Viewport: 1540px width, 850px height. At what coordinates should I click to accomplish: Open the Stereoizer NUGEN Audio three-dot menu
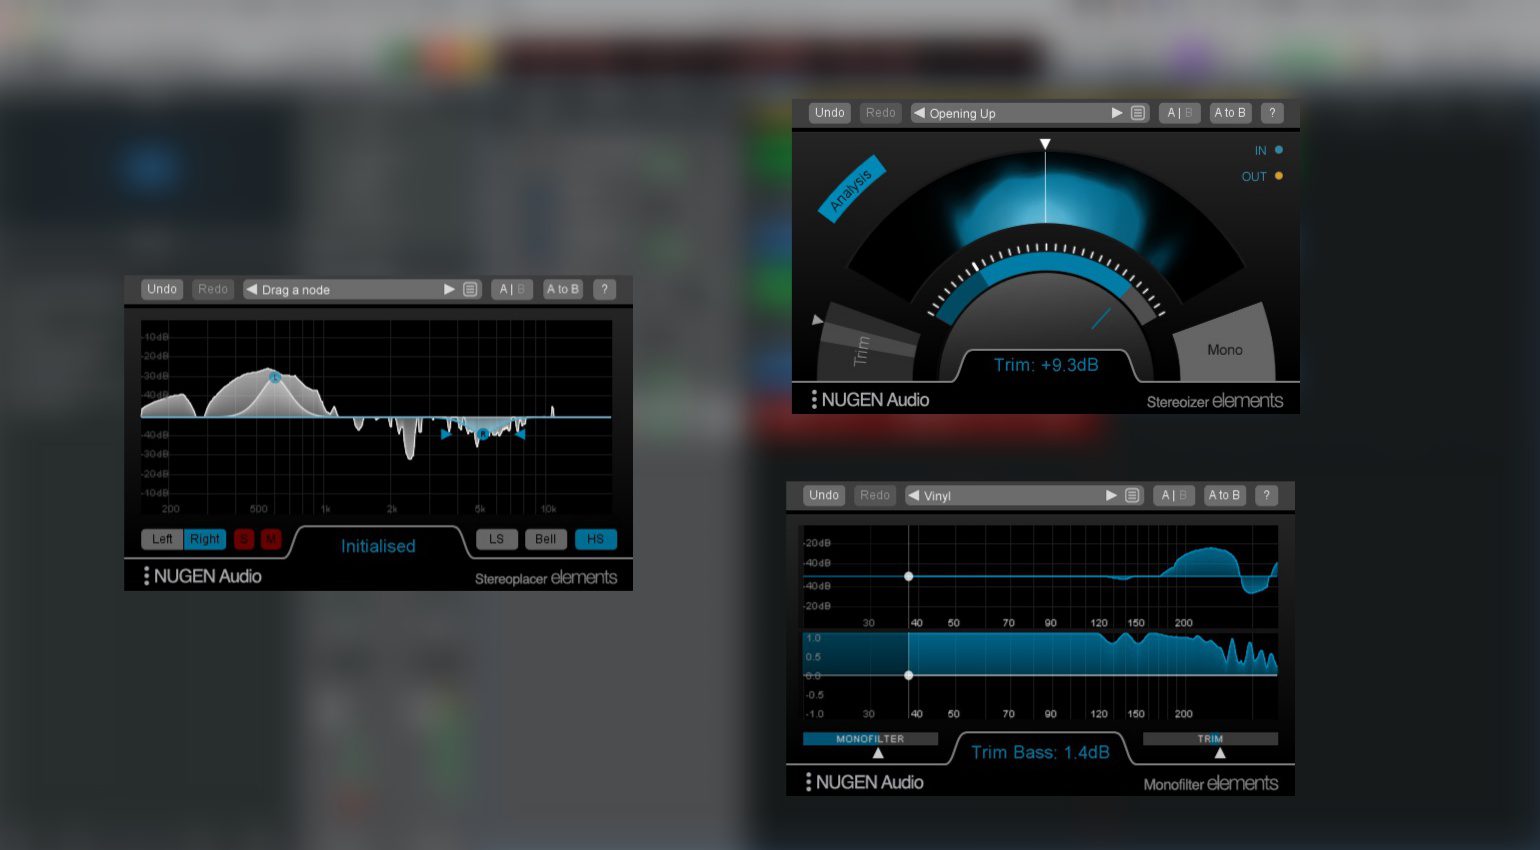click(814, 400)
